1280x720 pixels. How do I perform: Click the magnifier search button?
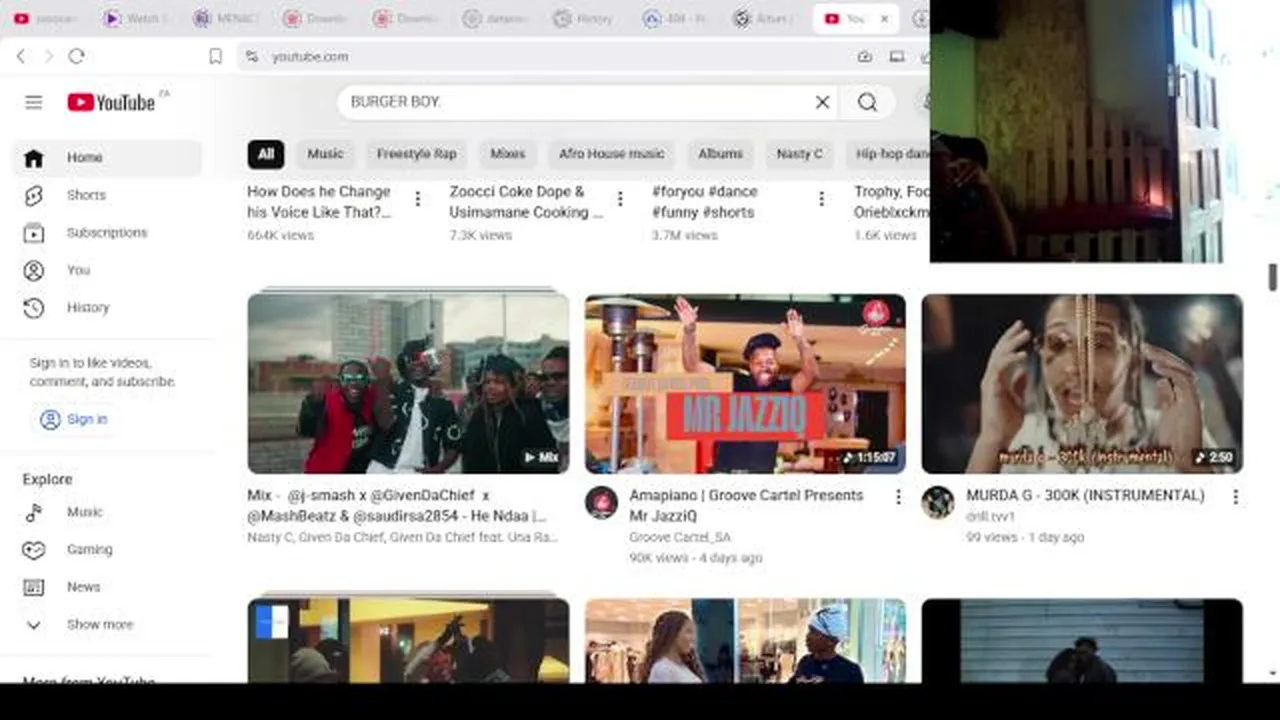[x=867, y=102]
